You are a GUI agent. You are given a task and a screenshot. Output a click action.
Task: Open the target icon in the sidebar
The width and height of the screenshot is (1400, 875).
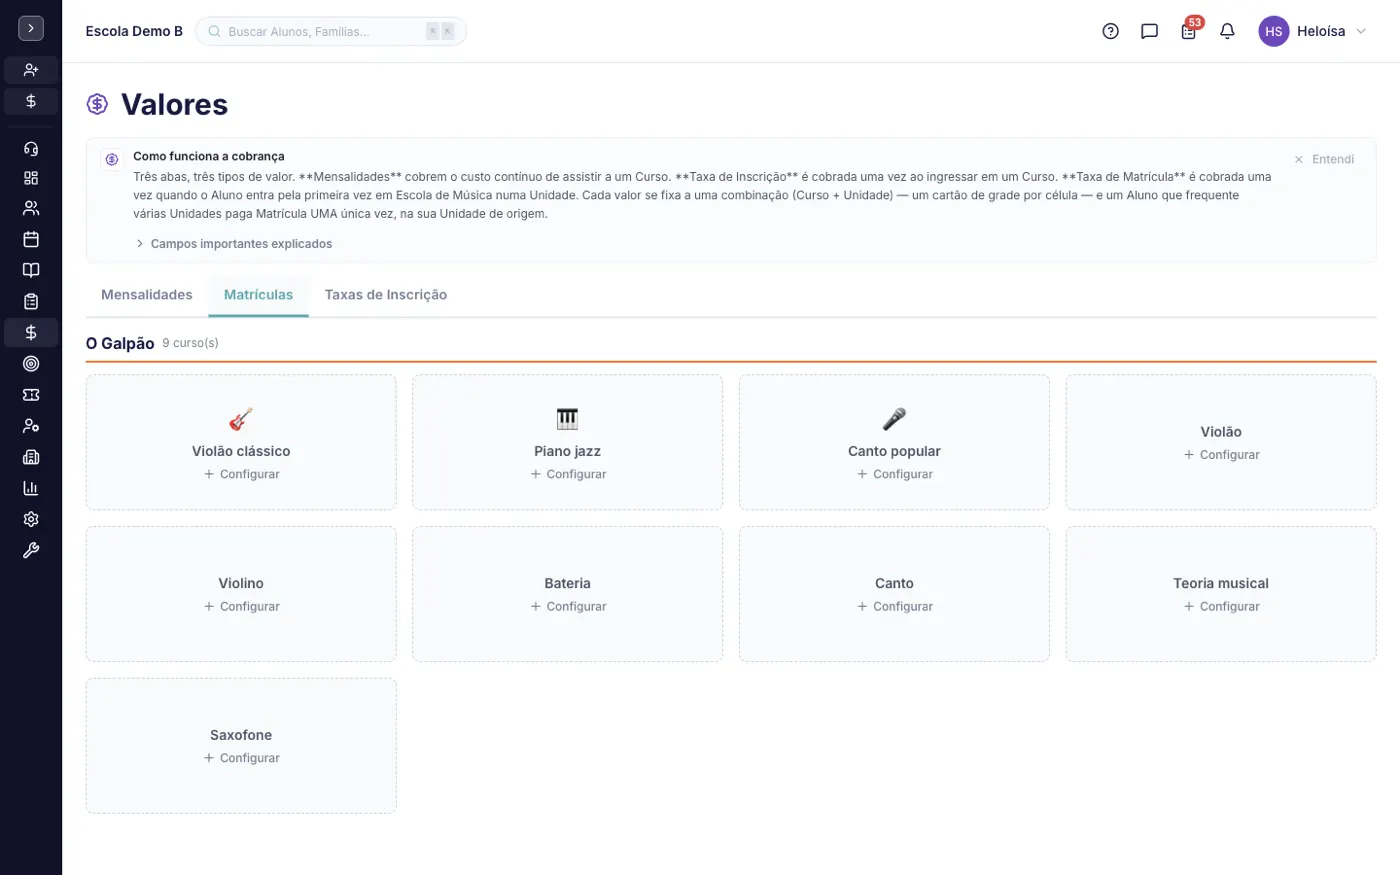tap(31, 364)
